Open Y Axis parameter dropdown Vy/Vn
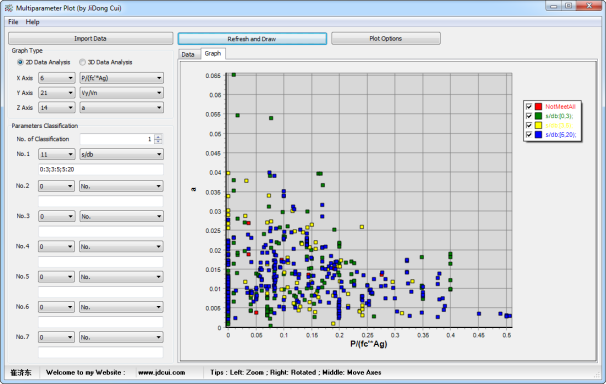The width and height of the screenshot is (606, 384). (x=121, y=93)
